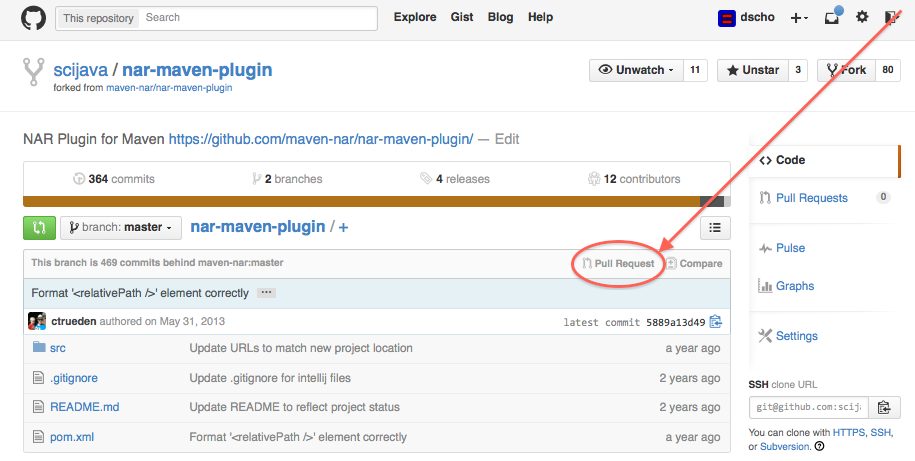The width and height of the screenshot is (915, 461).
Task: Open latest commit 5889a13d49 hash
Action: 676,322
